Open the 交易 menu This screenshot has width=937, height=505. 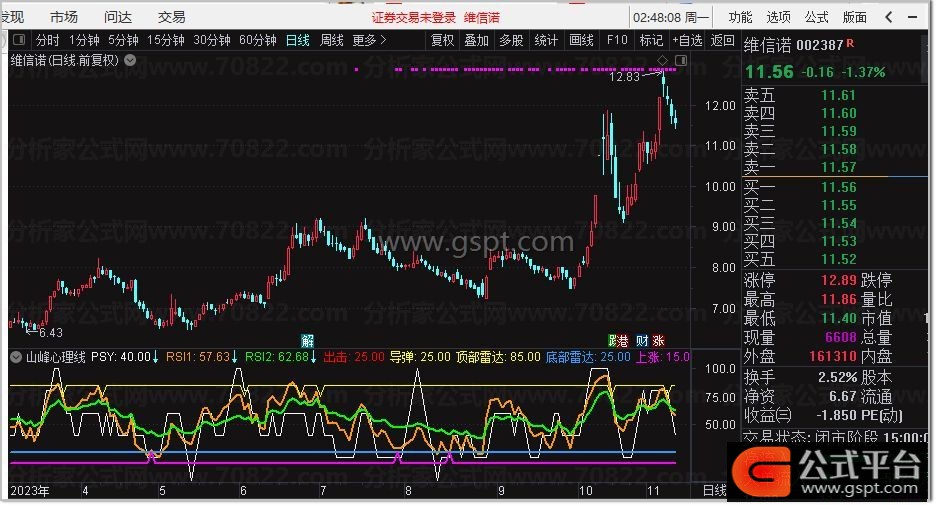(x=172, y=17)
